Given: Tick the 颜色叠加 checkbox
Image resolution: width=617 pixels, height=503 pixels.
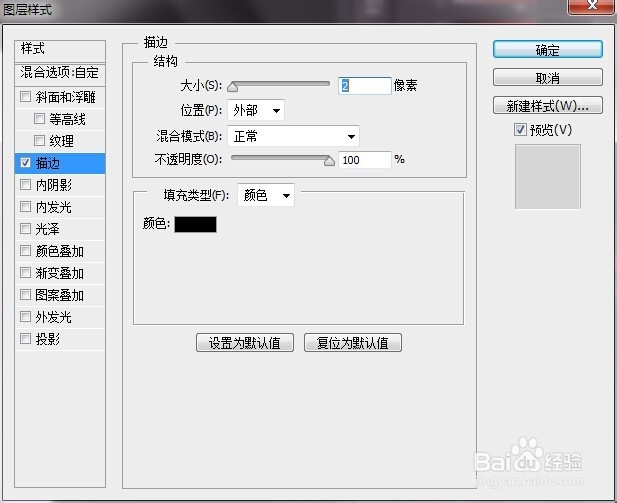Looking at the screenshot, I should coord(26,251).
